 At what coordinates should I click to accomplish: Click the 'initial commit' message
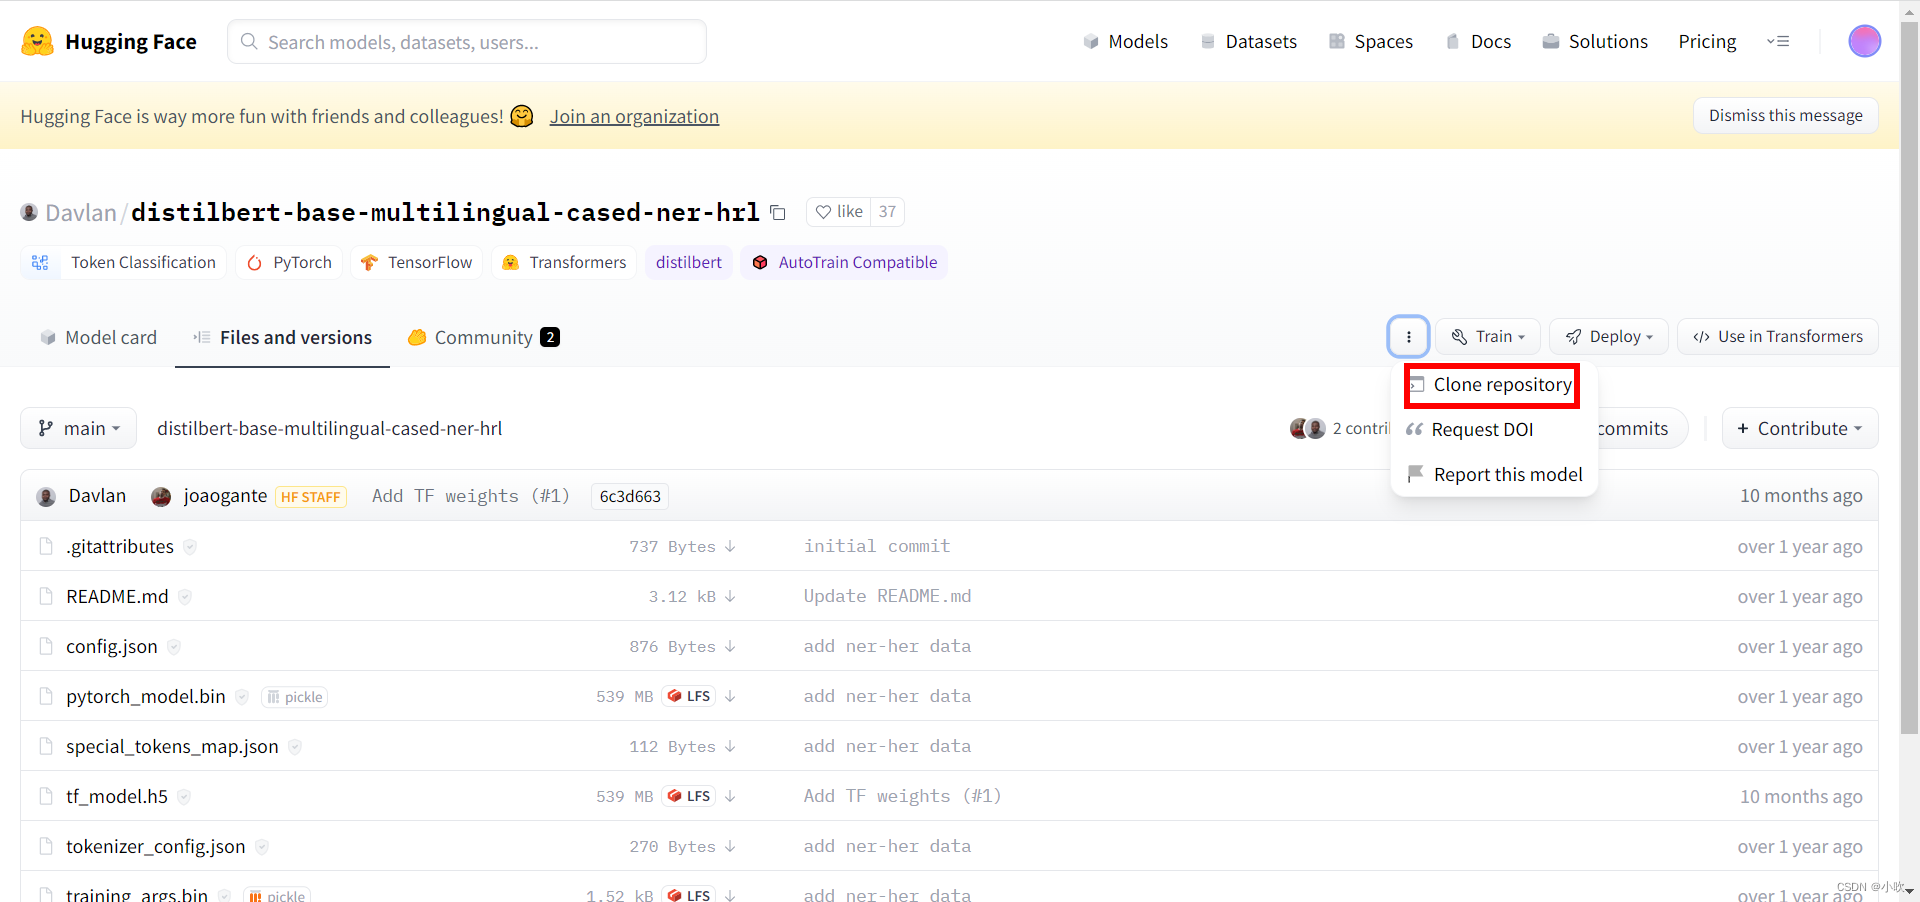pyautogui.click(x=877, y=546)
